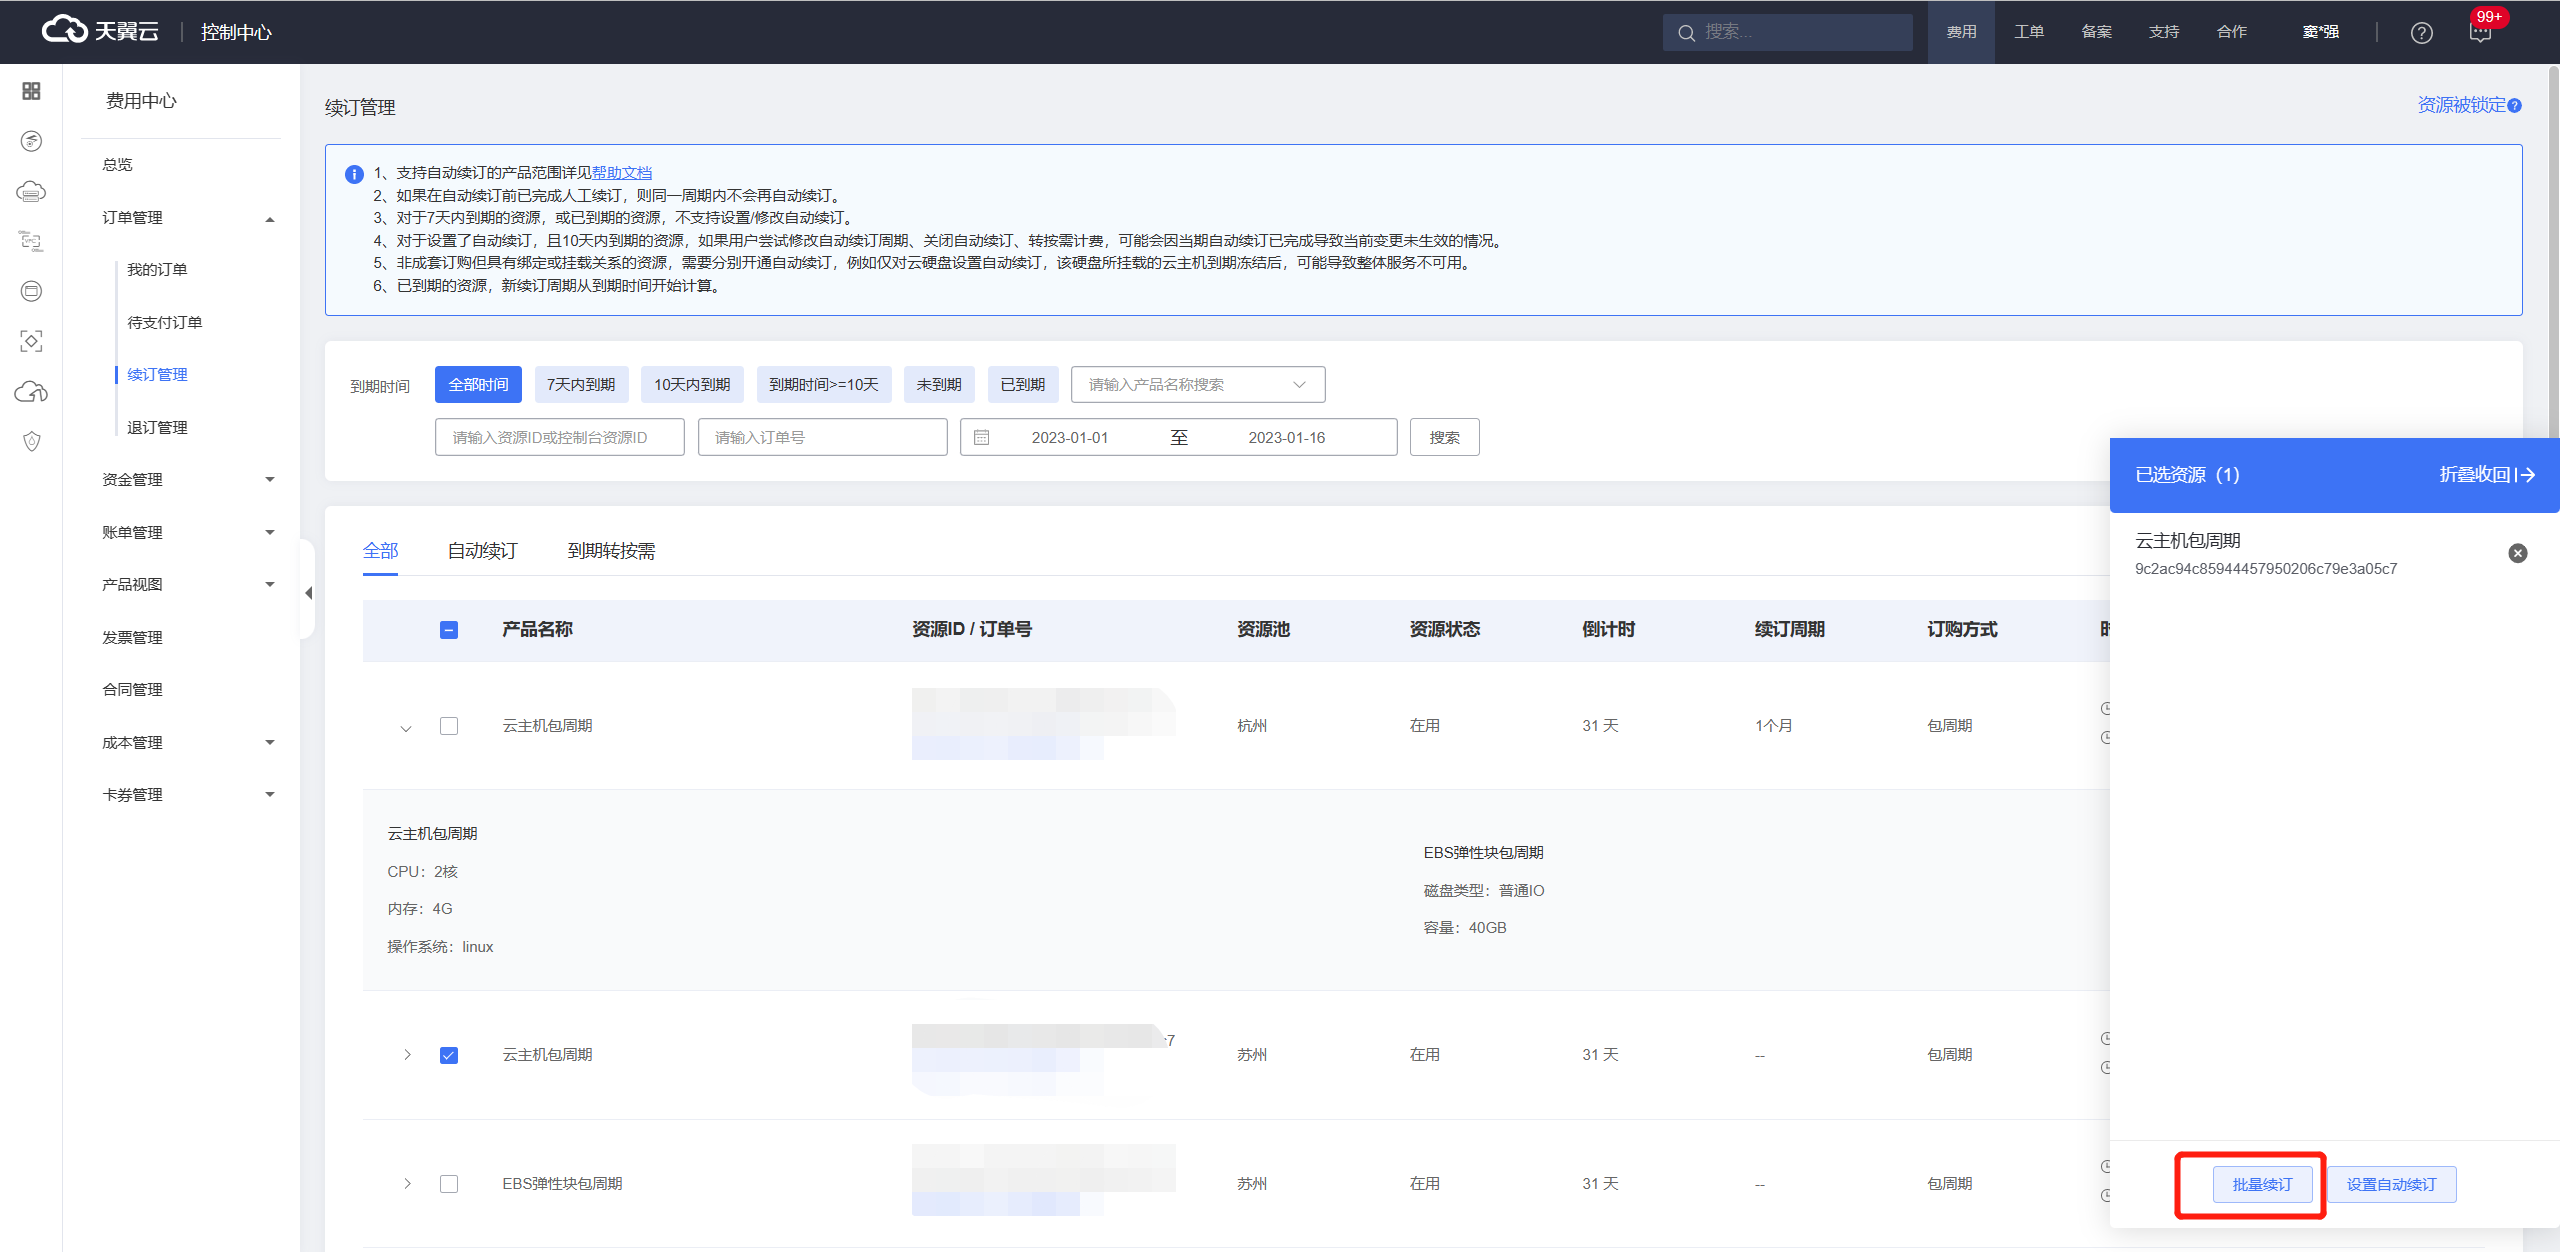Click the shield security icon in left rail
2560x1252 pixels.
tap(31, 441)
